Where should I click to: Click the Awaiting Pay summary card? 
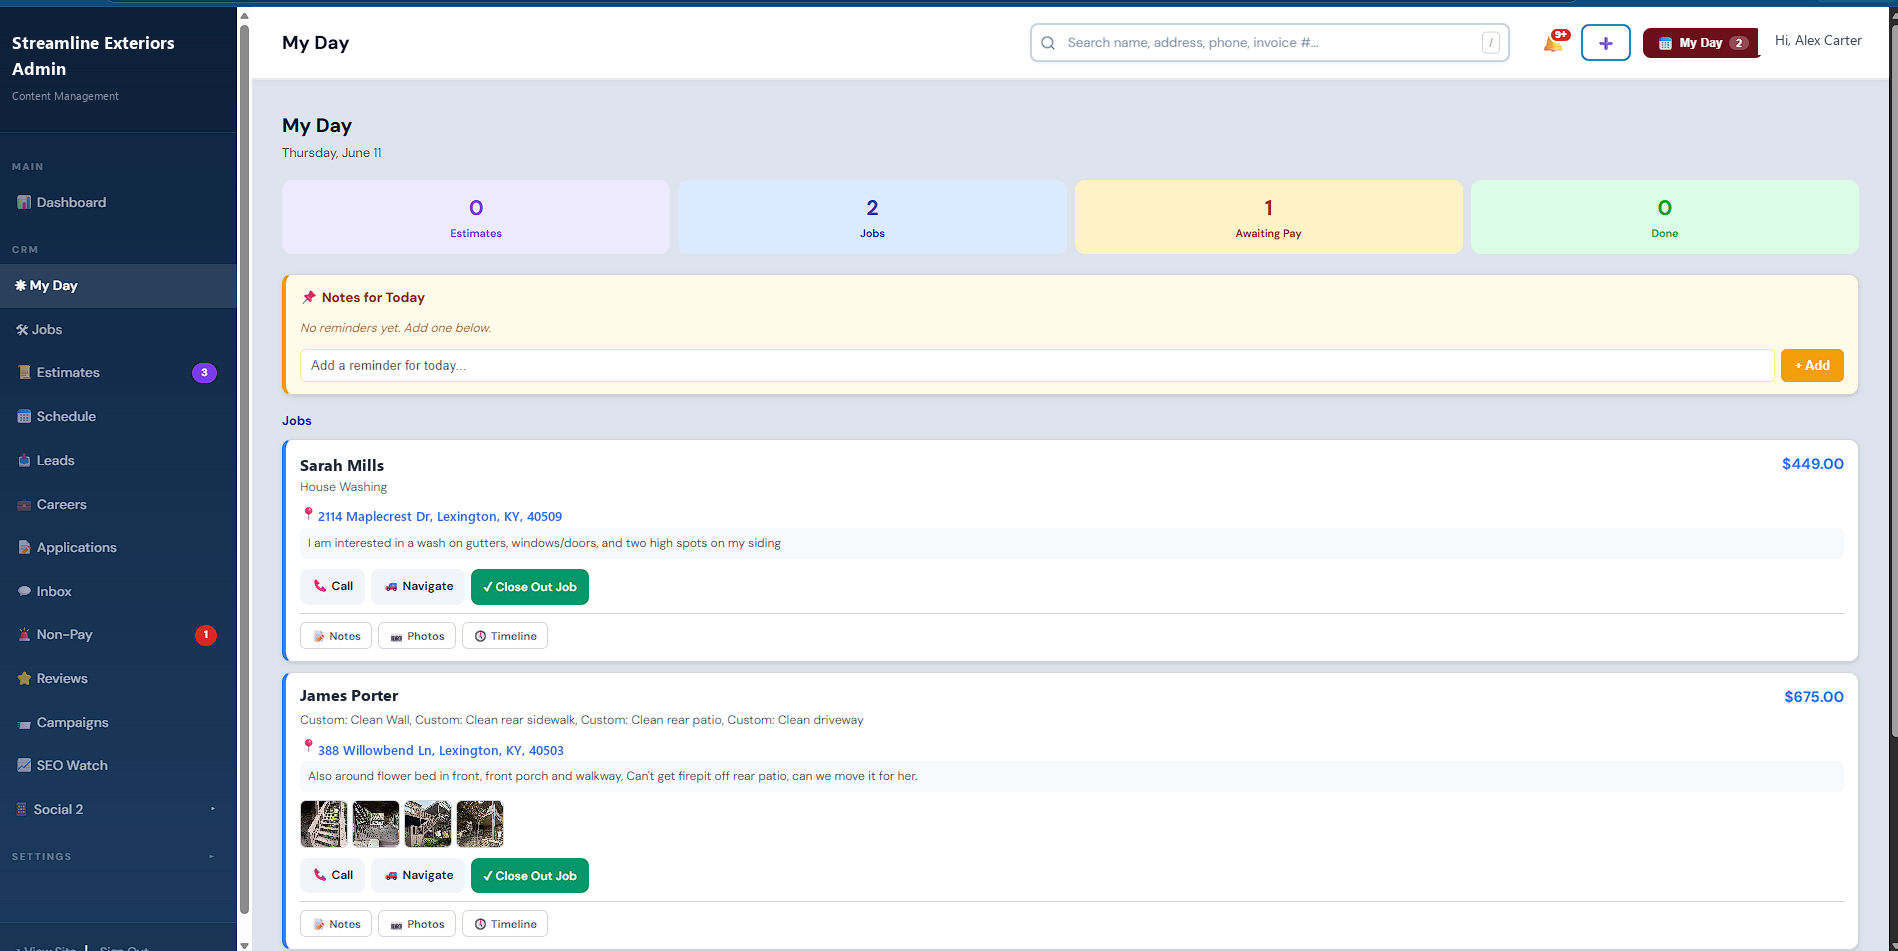click(x=1269, y=217)
